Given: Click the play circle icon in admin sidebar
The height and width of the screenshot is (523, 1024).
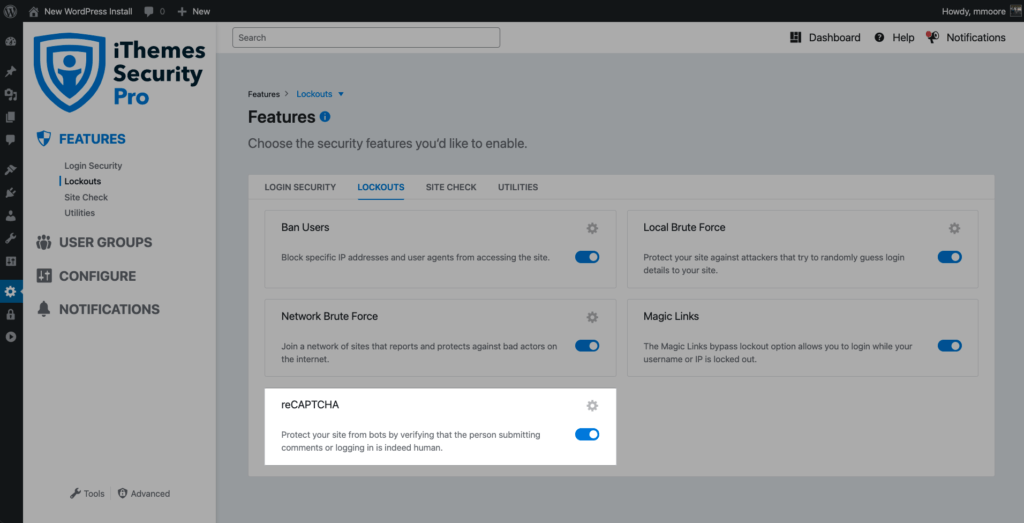Looking at the screenshot, I should click(10, 337).
